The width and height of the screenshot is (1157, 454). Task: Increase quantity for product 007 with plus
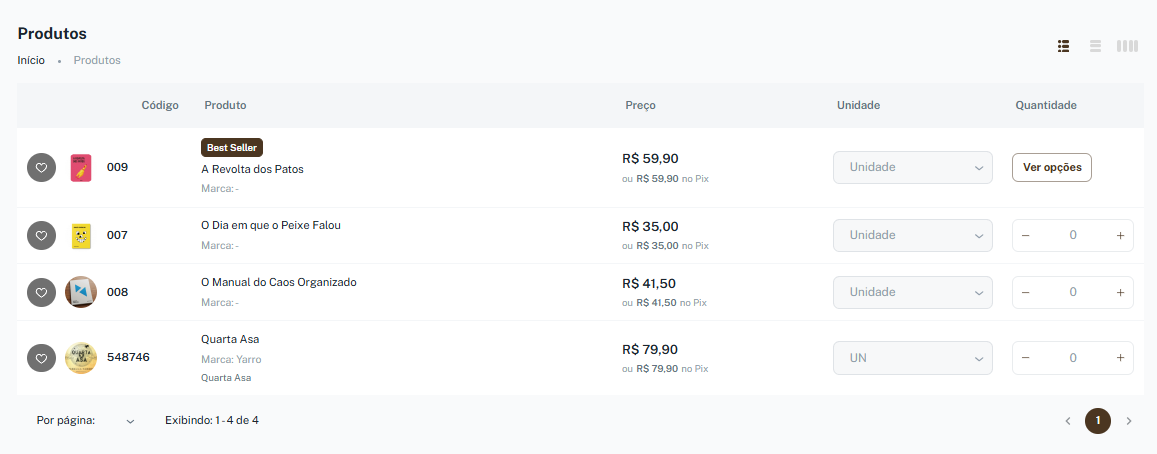1120,235
